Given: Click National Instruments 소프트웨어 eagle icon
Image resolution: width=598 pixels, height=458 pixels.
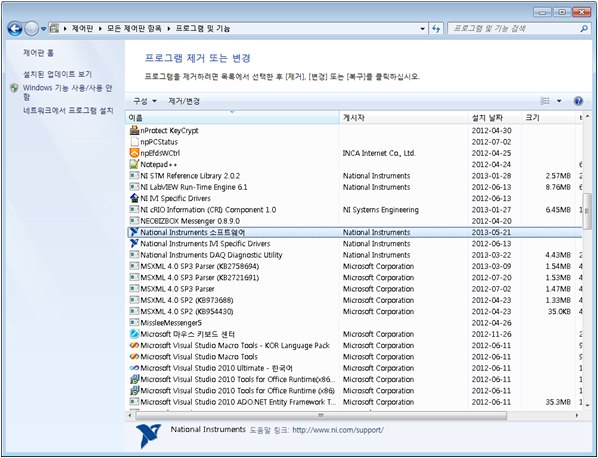Looking at the screenshot, I should tap(134, 232).
